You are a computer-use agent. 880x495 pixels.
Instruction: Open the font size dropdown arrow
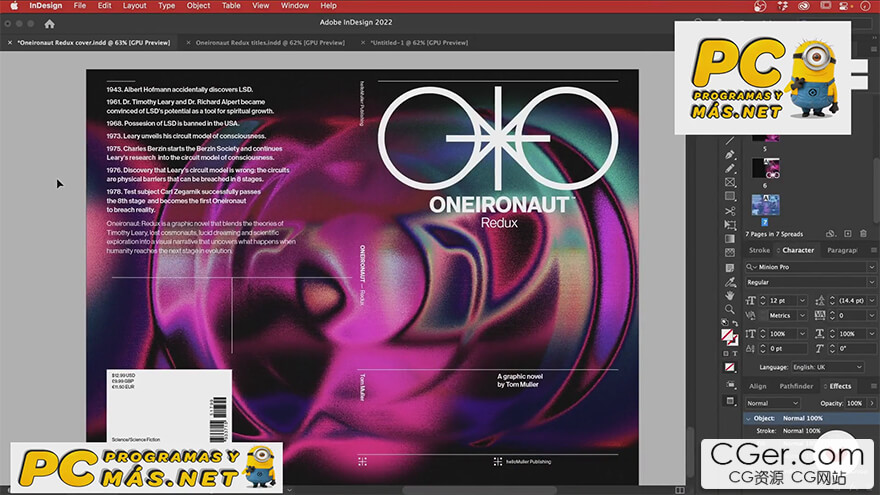coord(802,301)
